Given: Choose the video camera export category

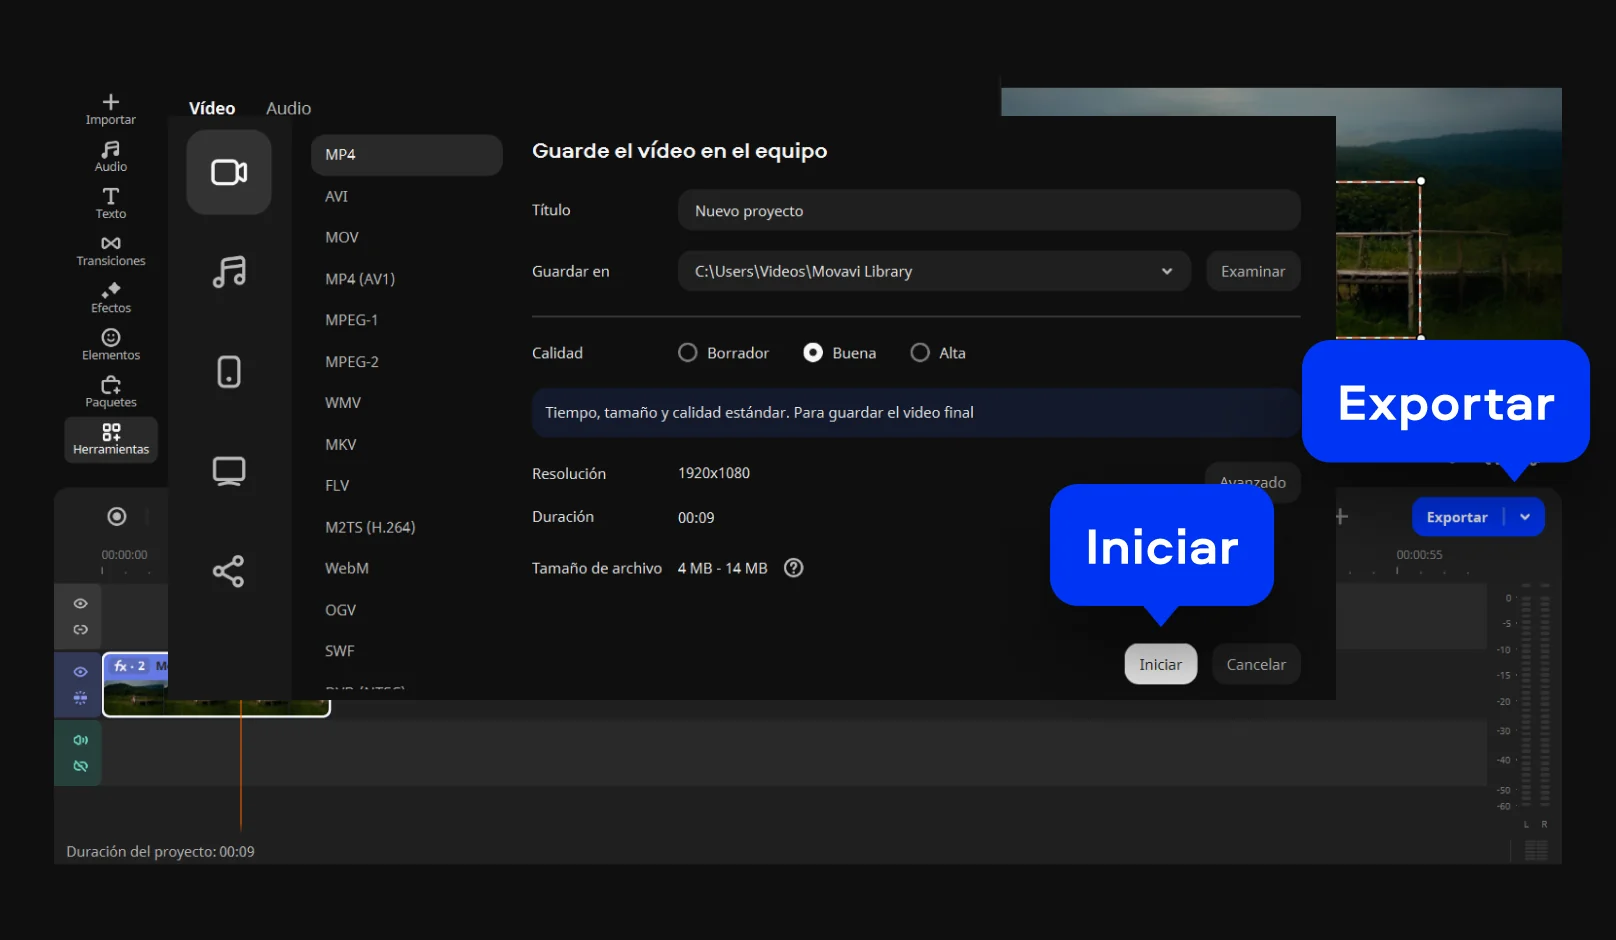Looking at the screenshot, I should 229,172.
